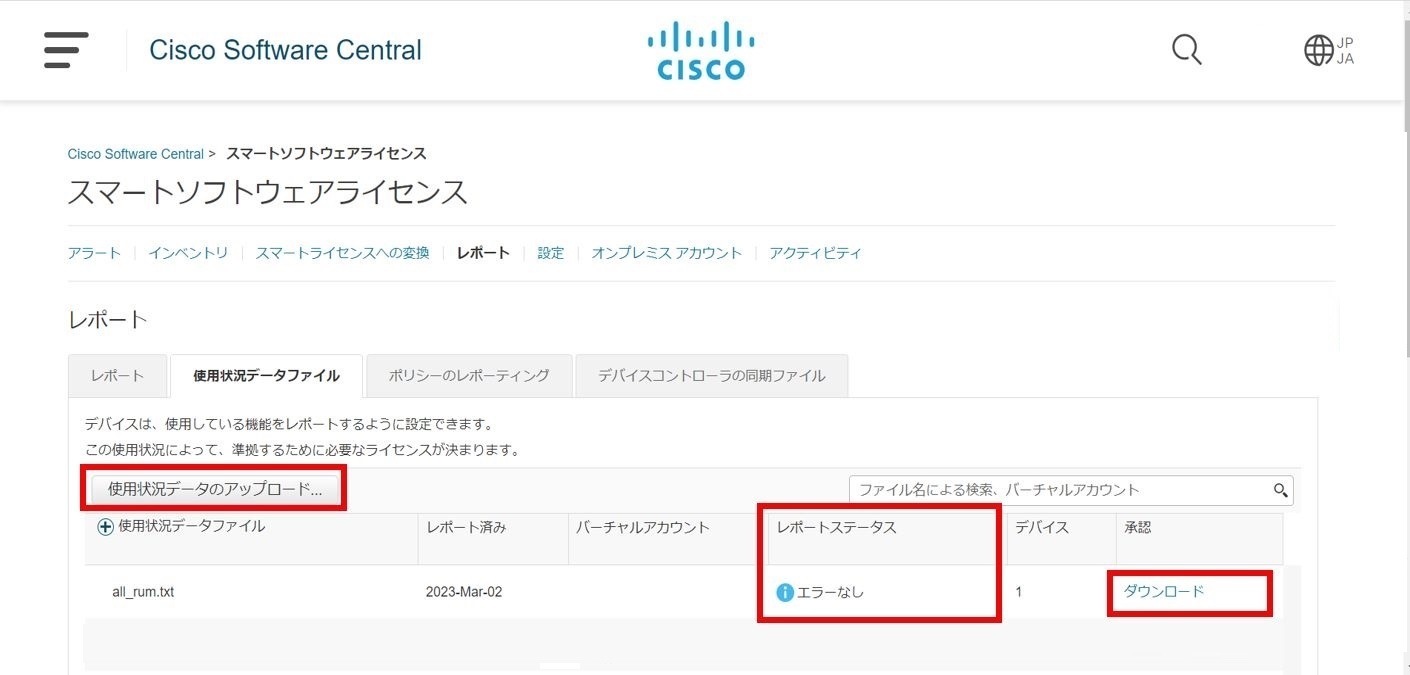
Task: Switch to the ポリシーのレポーティング tab
Action: (x=468, y=375)
